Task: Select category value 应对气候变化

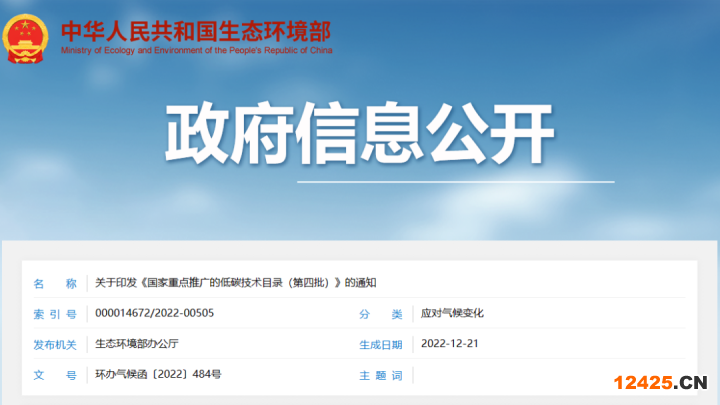Action: pyautogui.click(x=452, y=313)
